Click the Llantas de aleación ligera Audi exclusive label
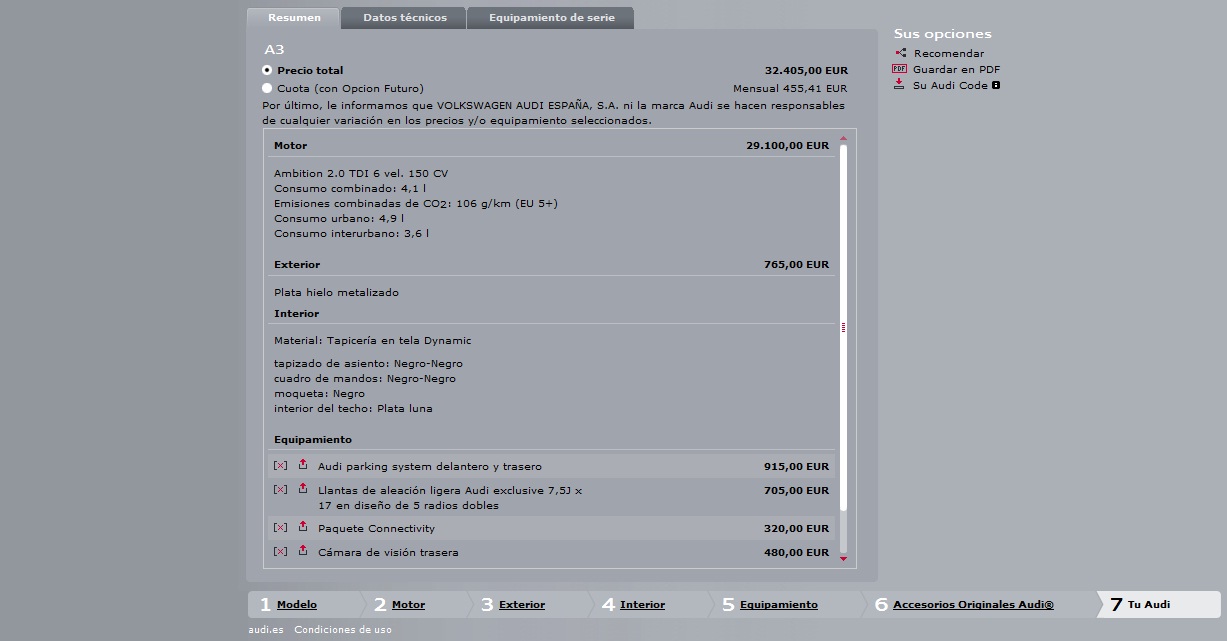Screen dimensions: 1227x641 (x=450, y=498)
